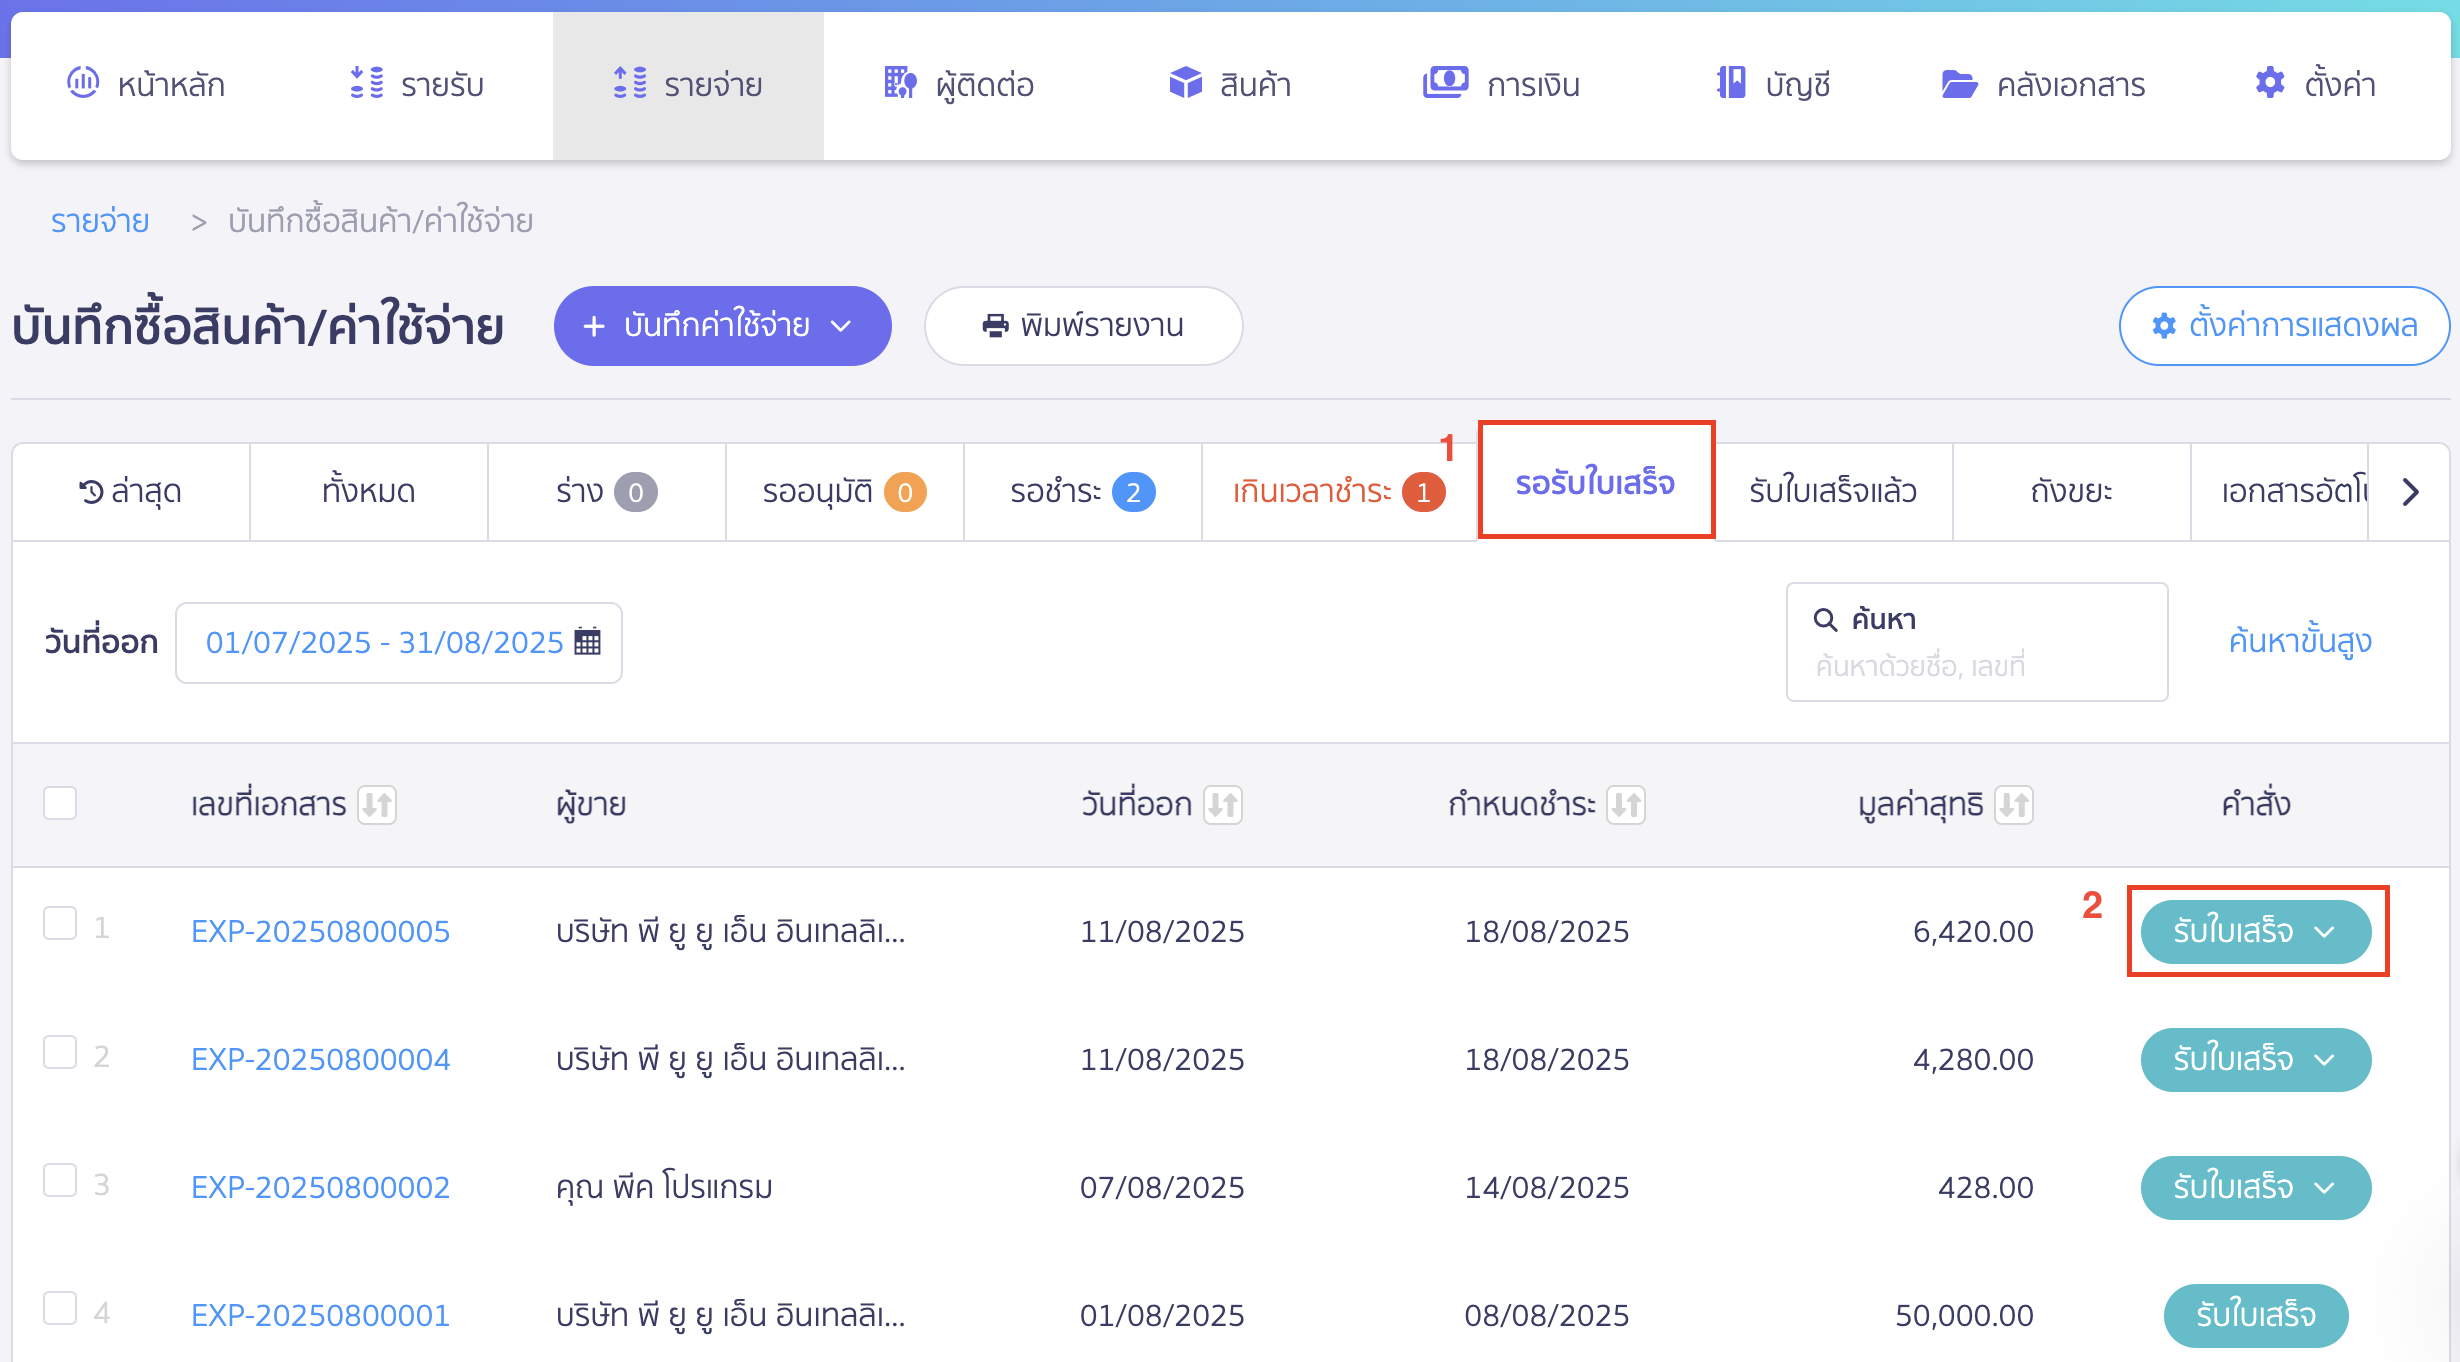Screen dimensions: 2460x1362
Task: Click the 4,280.00 net value cell
Action: pos(1973,1059)
